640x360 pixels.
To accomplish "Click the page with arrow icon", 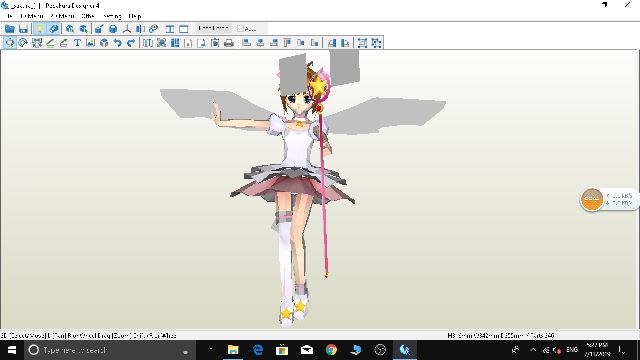I will 201,42.
